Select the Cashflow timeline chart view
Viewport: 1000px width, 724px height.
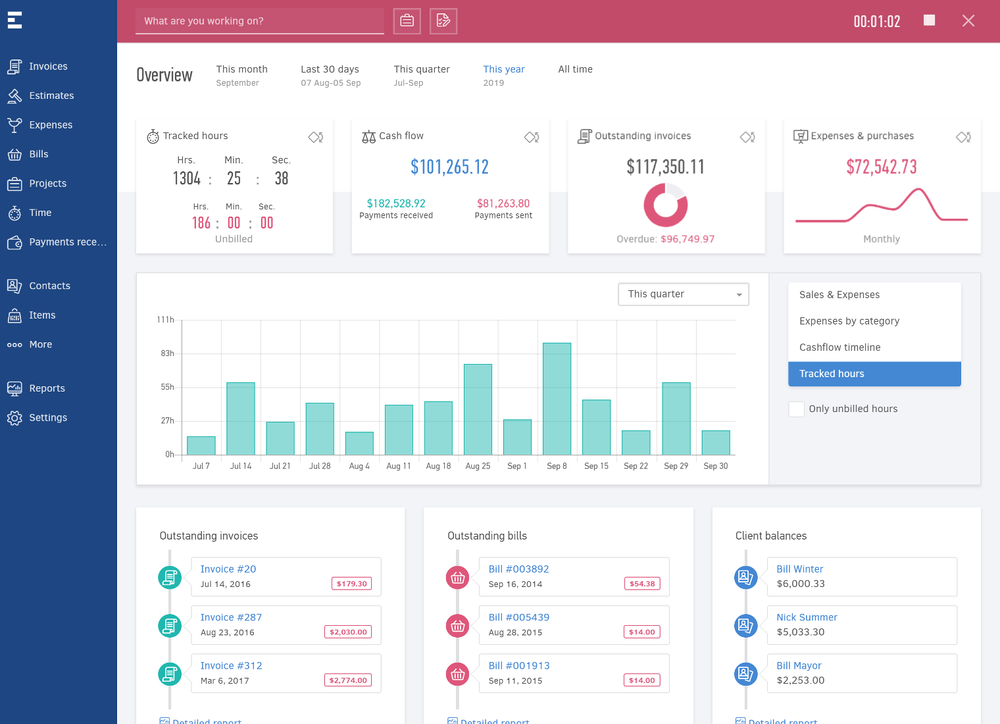(838, 347)
